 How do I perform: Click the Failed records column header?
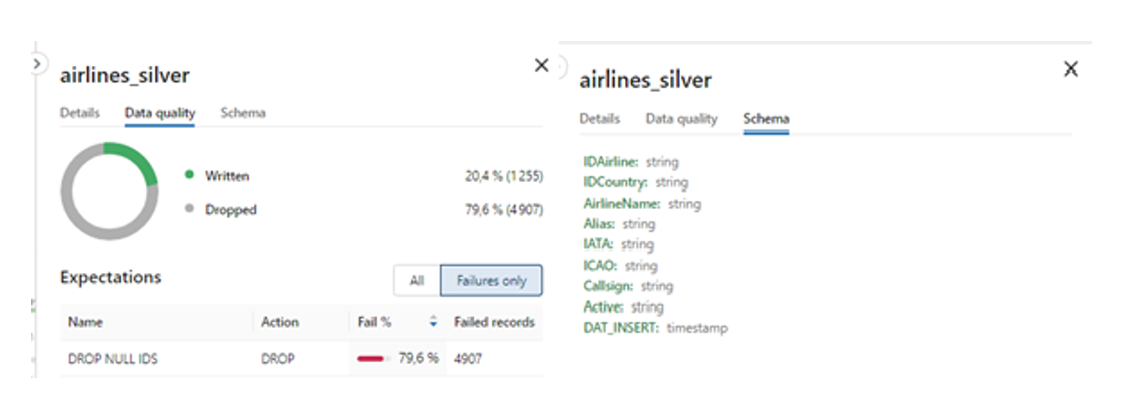coord(494,322)
